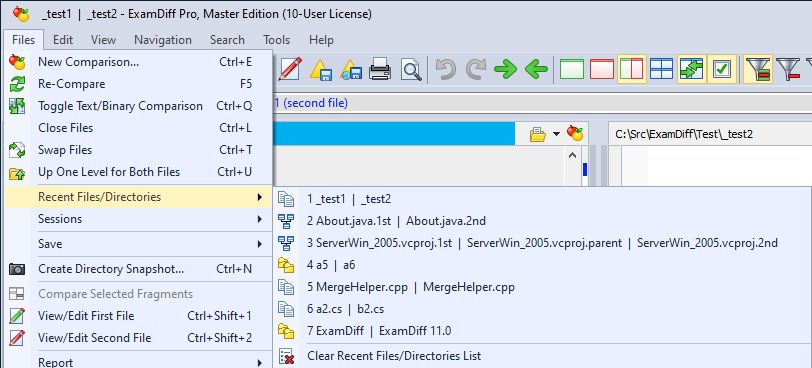Click the Redo arrow icon

click(475, 69)
